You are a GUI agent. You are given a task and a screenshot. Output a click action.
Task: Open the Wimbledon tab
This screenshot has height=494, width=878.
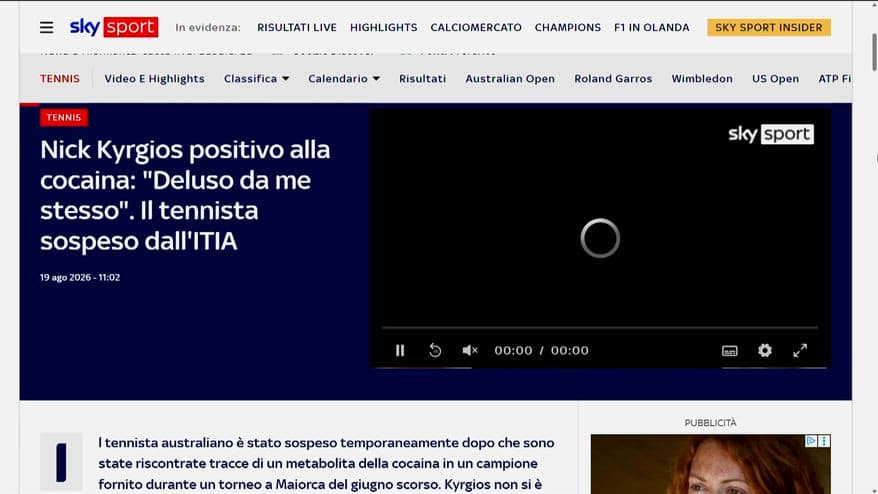[x=702, y=79]
